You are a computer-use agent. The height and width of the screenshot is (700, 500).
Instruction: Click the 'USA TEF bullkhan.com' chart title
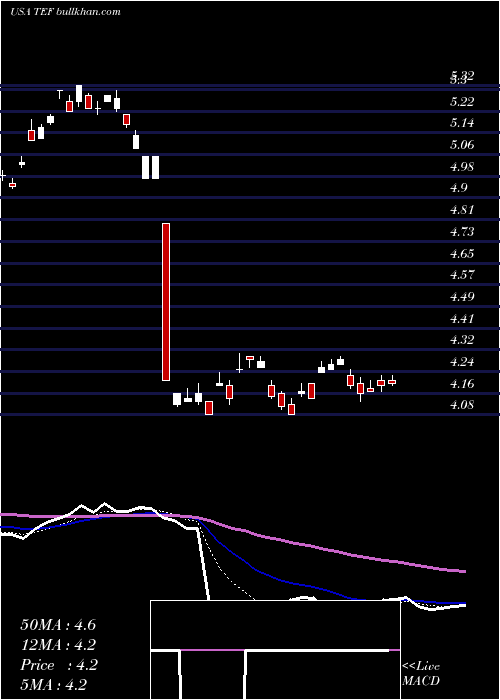tap(66, 12)
